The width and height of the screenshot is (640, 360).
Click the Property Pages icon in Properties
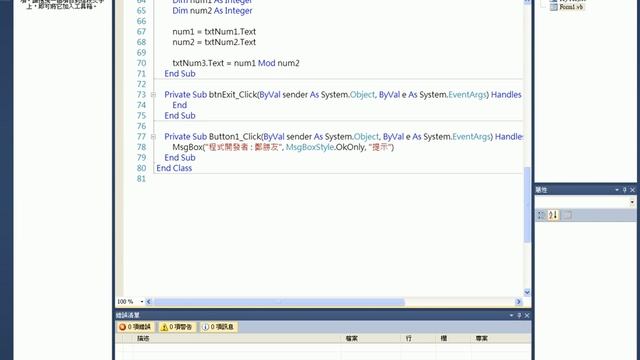coord(567,215)
